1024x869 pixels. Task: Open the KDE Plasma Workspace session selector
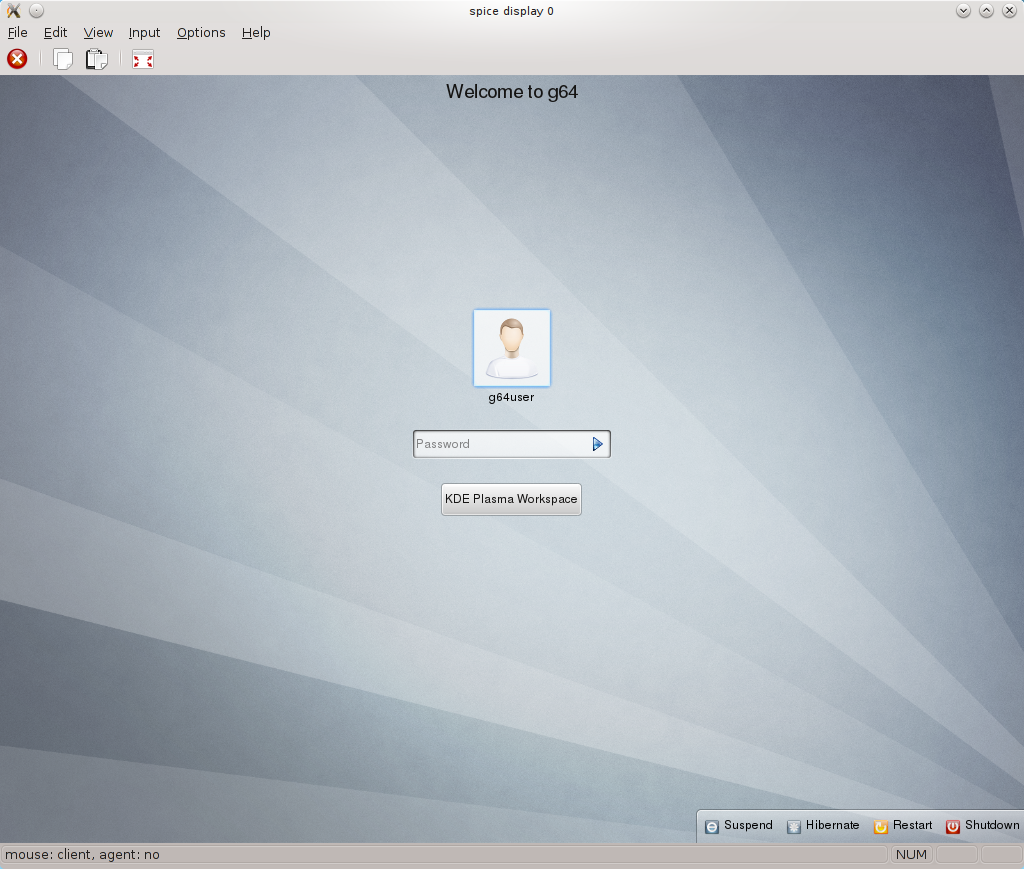[511, 499]
